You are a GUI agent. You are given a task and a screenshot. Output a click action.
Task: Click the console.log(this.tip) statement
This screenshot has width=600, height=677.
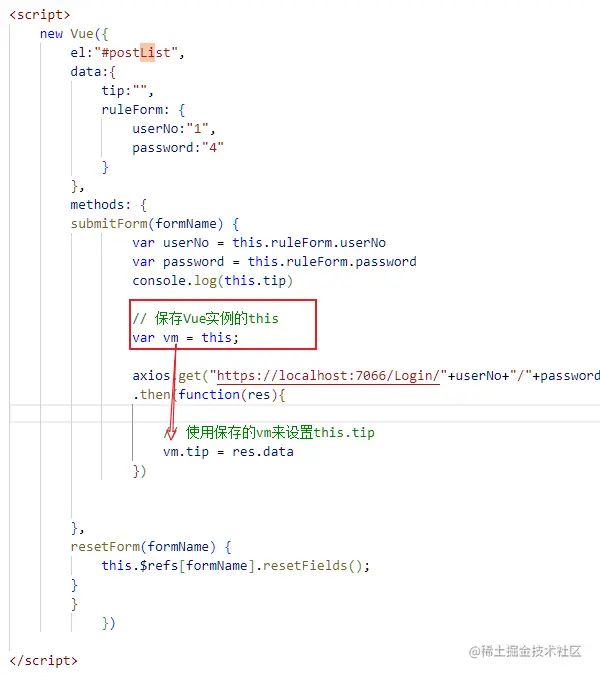(212, 281)
